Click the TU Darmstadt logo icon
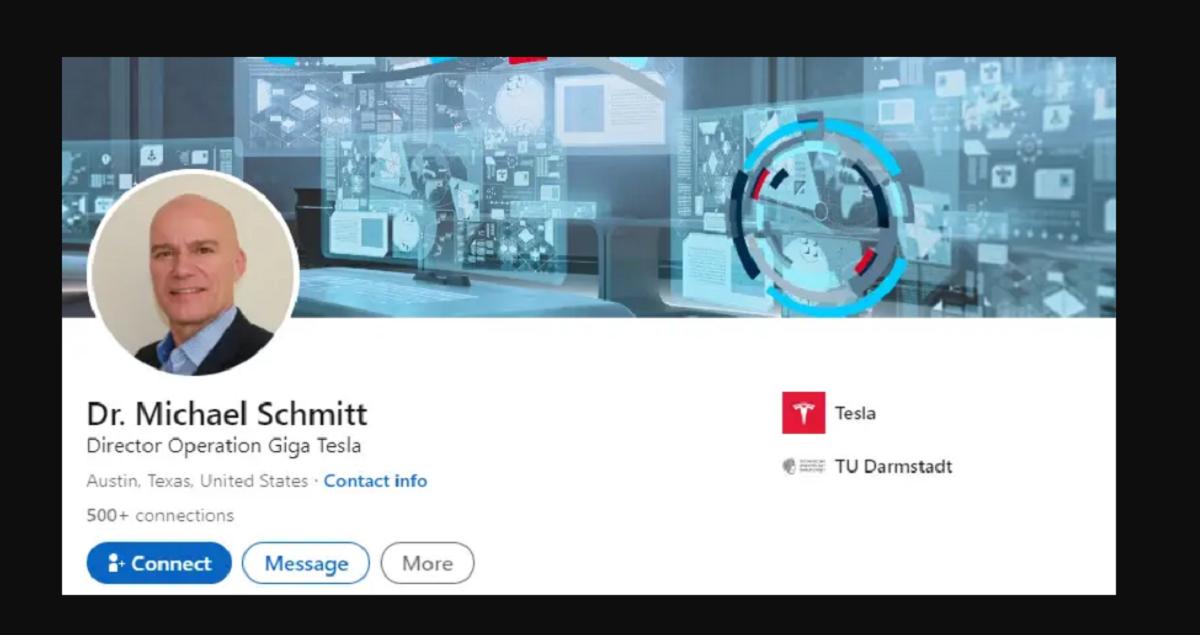Viewport: 1200px width, 640px height. pyautogui.click(x=804, y=466)
